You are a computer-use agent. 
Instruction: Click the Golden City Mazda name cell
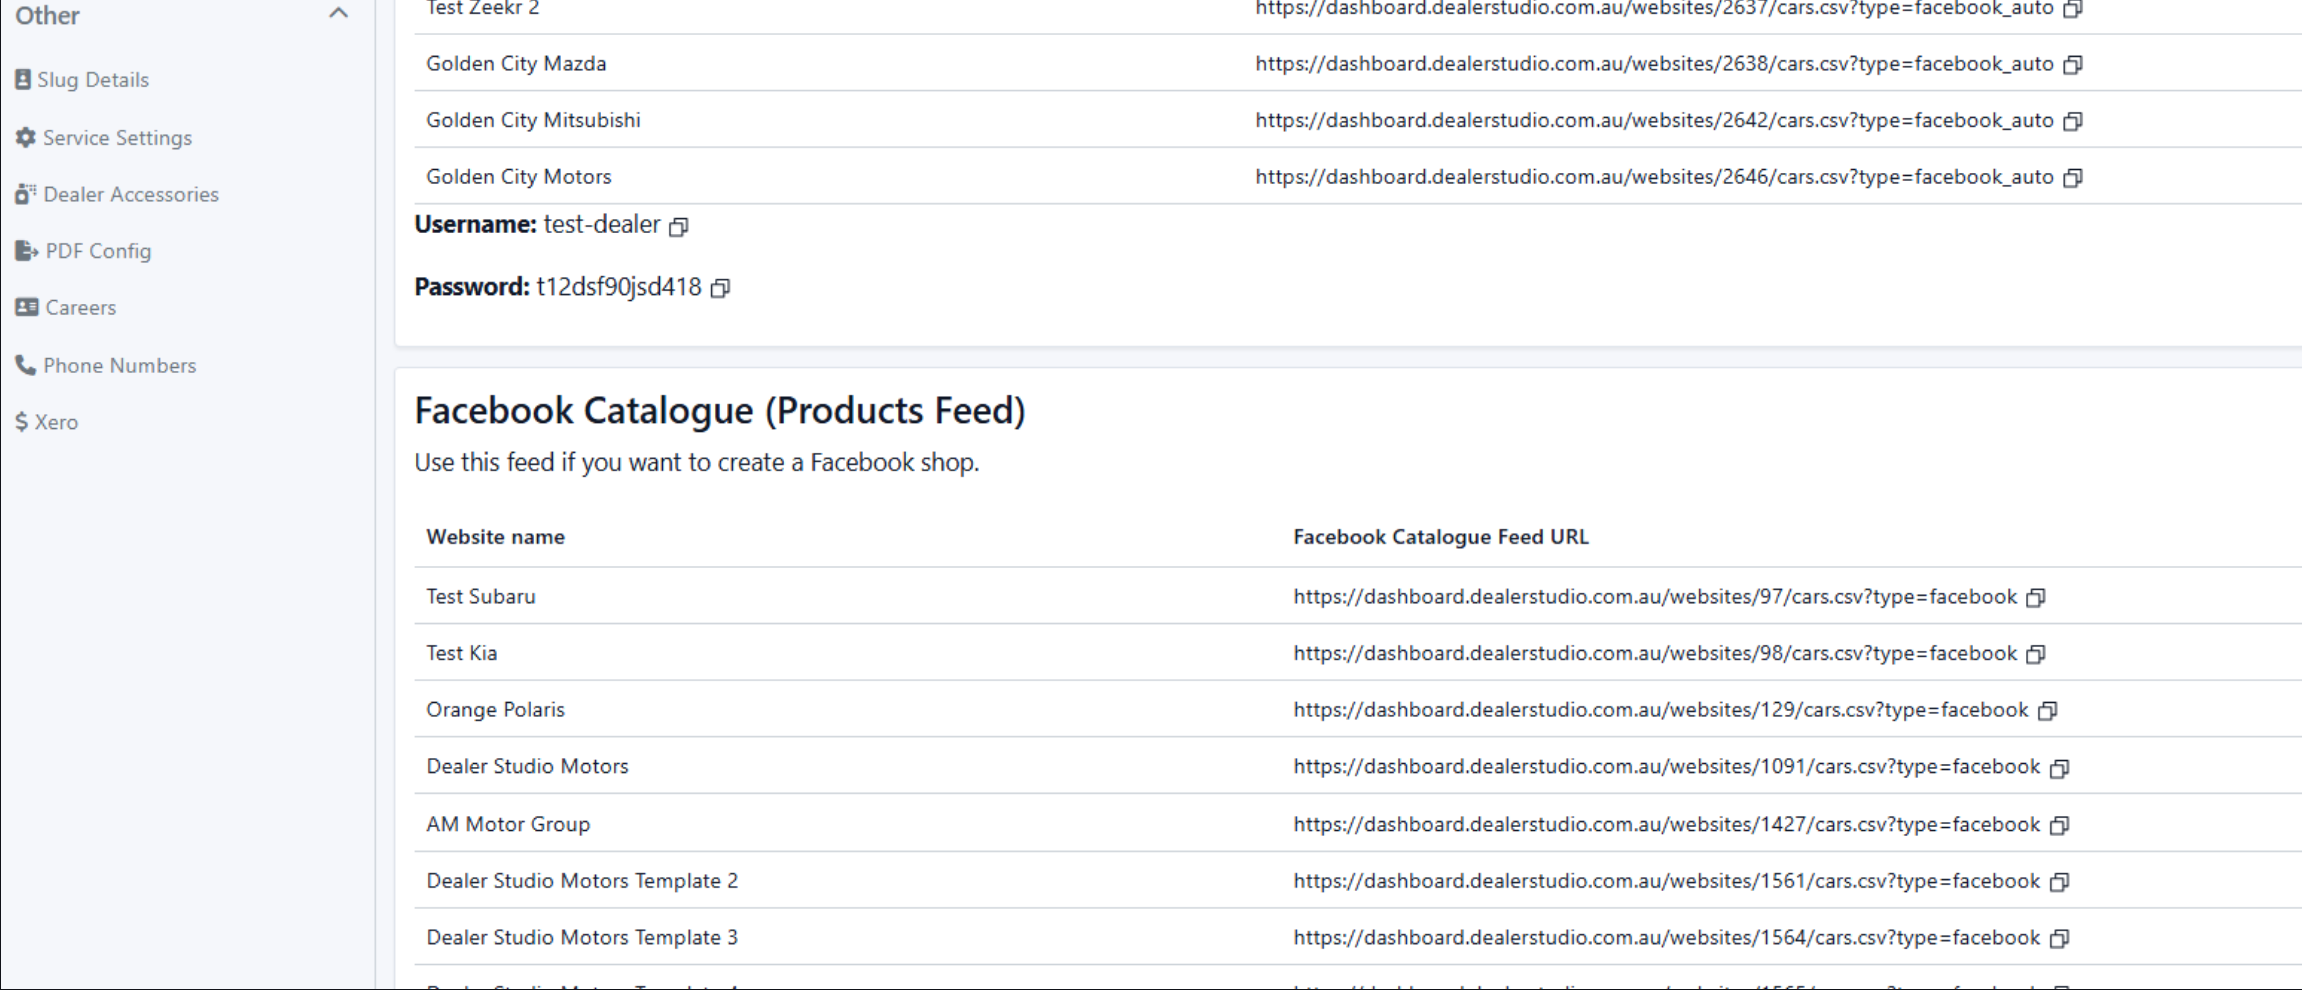pyautogui.click(x=516, y=64)
